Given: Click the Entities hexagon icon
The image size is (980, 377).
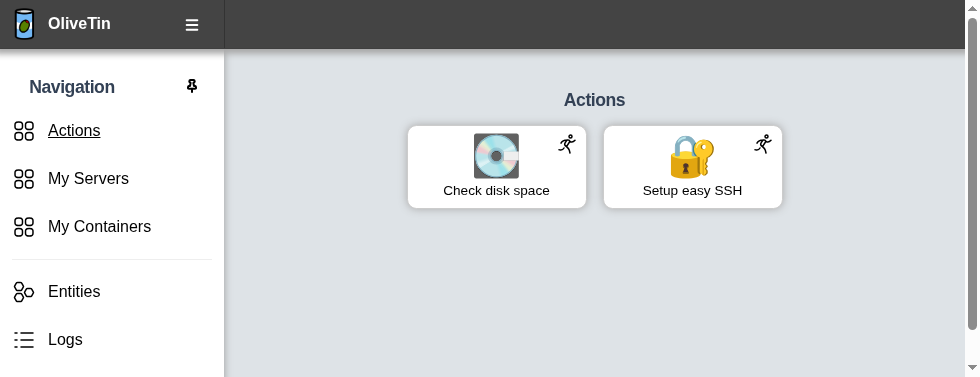Looking at the screenshot, I should tap(24, 292).
